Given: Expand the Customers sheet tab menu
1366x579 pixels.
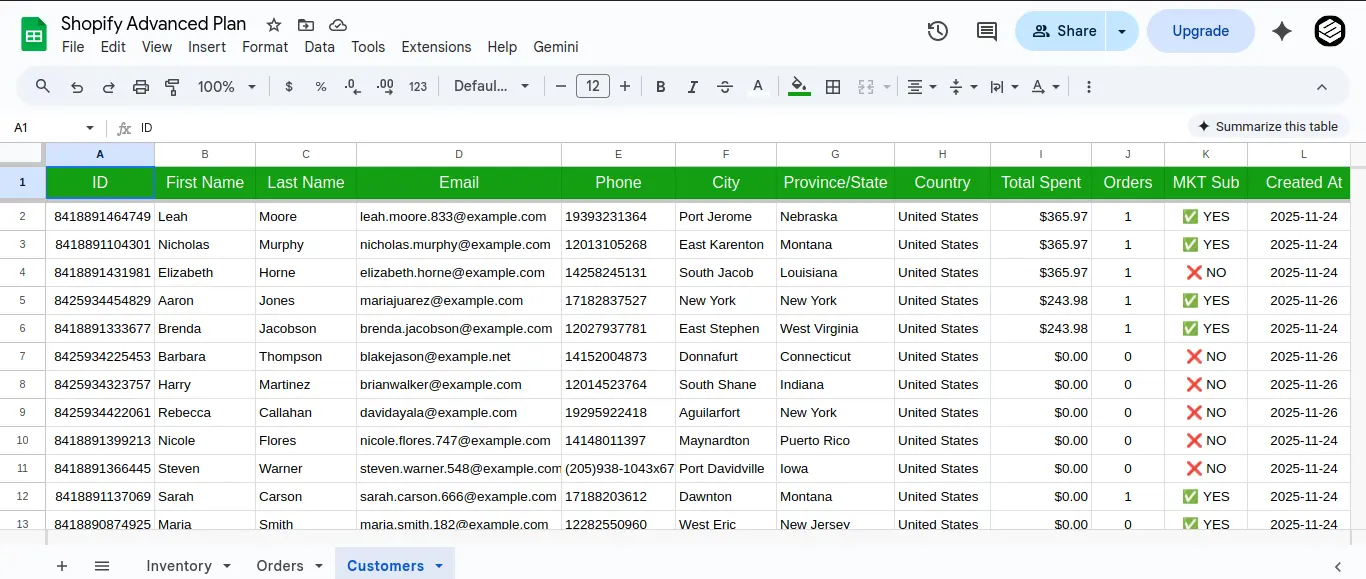Looking at the screenshot, I should (438, 565).
